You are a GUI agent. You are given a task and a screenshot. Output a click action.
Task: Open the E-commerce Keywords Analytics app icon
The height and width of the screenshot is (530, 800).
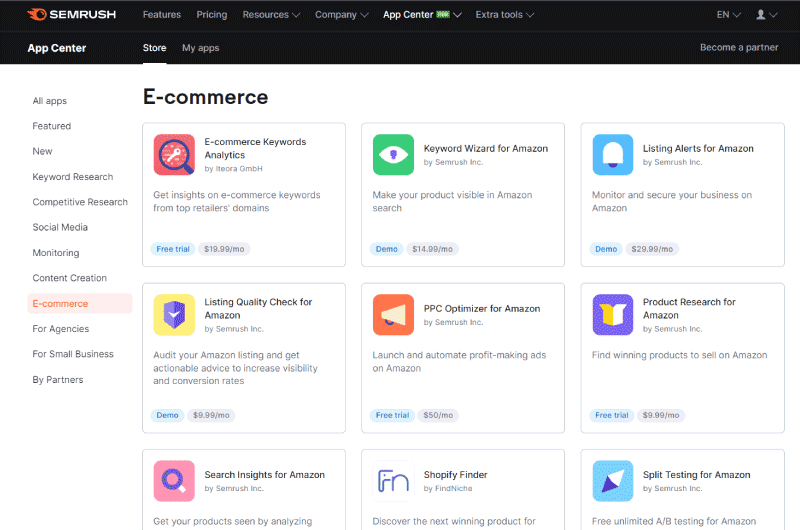coord(174,155)
